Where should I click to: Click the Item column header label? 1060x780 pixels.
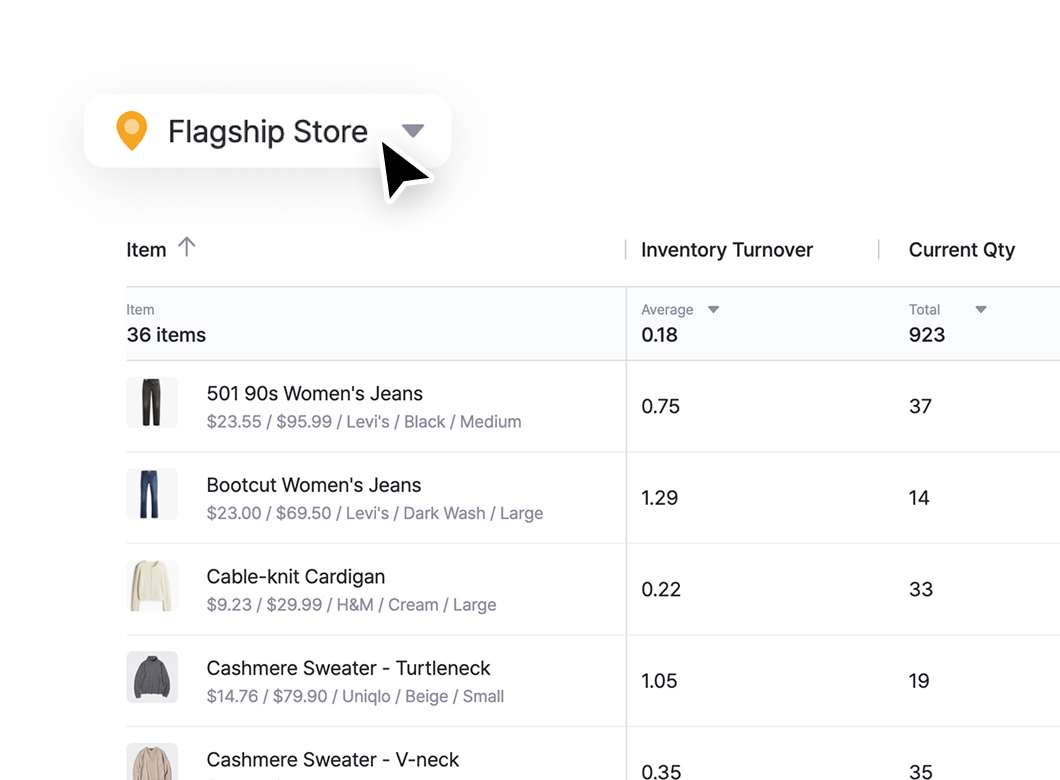coord(146,250)
